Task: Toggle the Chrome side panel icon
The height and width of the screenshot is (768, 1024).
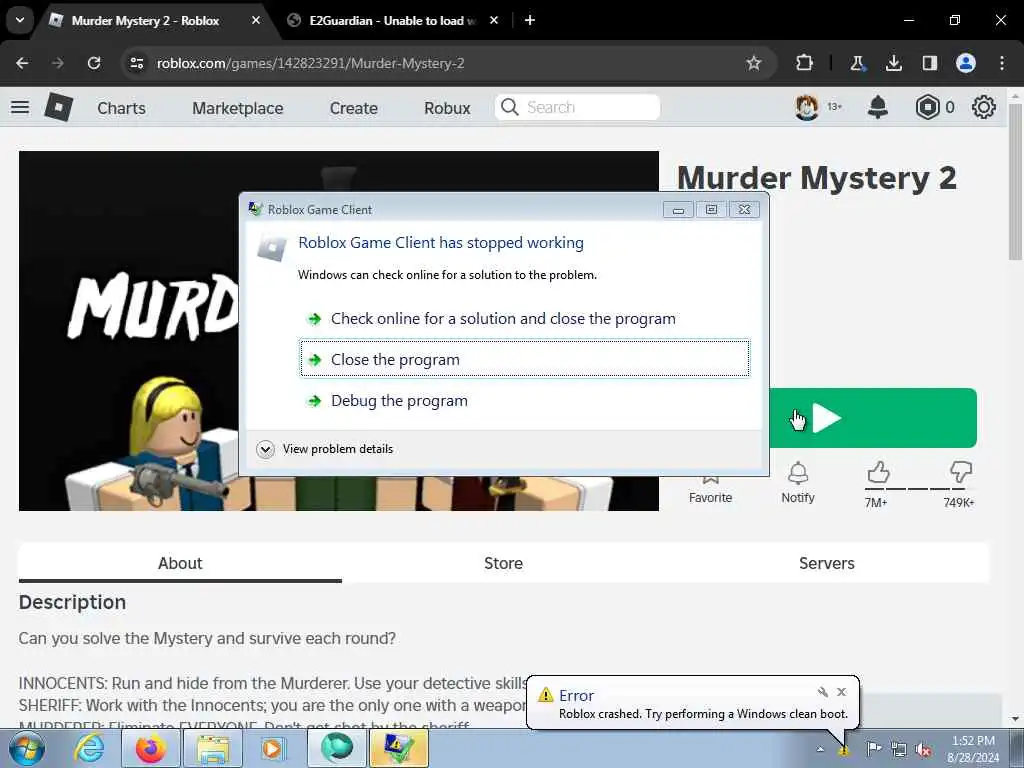Action: pos(929,63)
